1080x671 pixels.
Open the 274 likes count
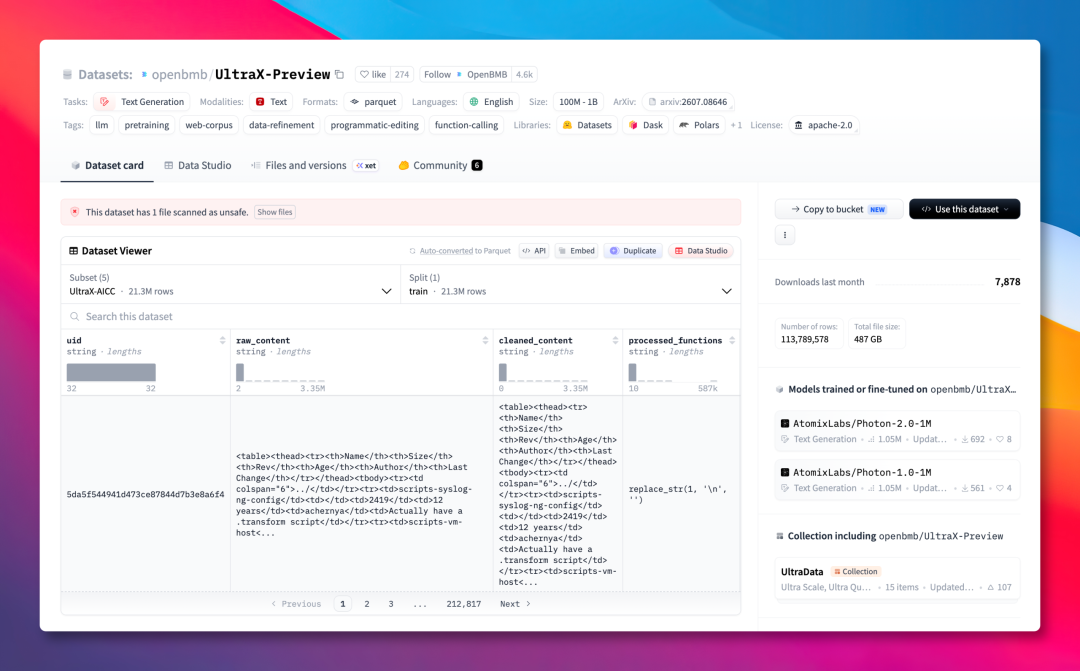(402, 74)
